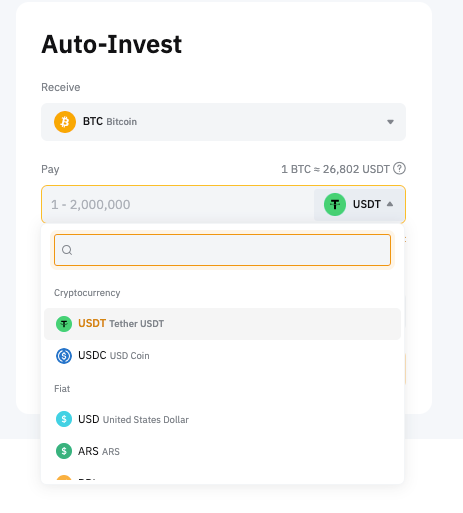Click into the currency search box
Screen dimensions: 463x513
(222, 250)
